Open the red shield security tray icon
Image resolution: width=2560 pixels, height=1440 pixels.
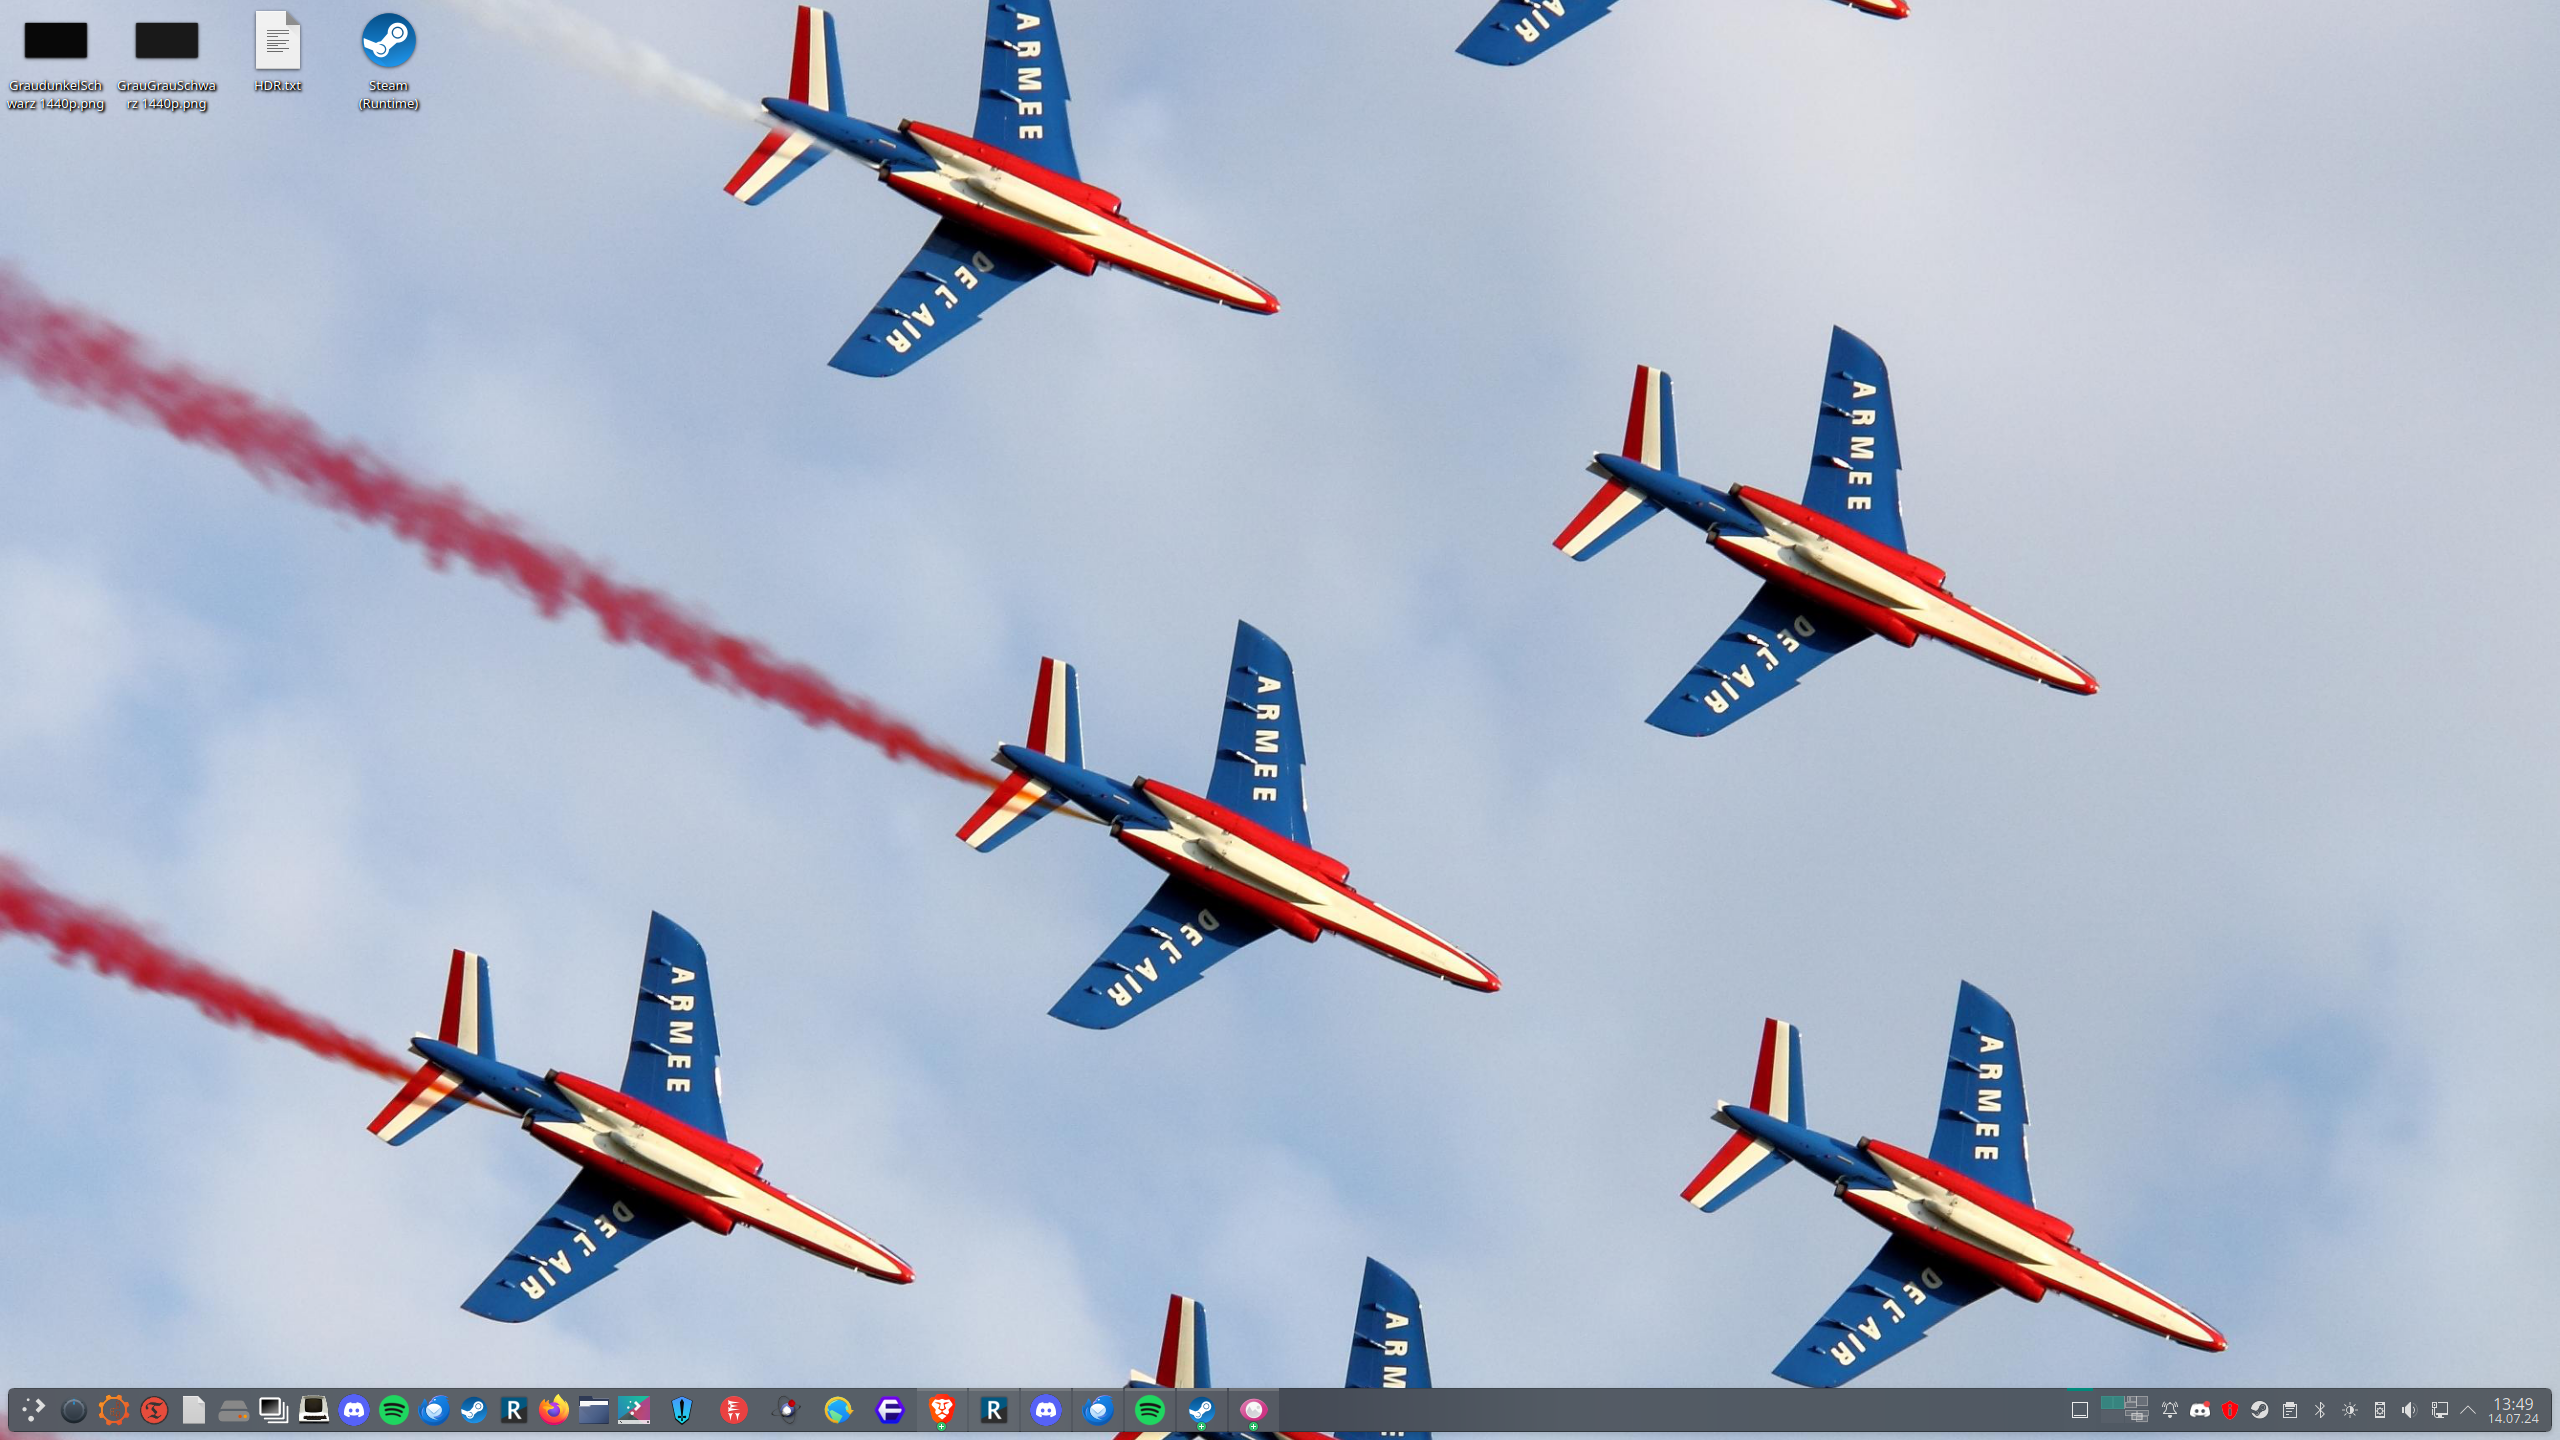(x=2229, y=1410)
